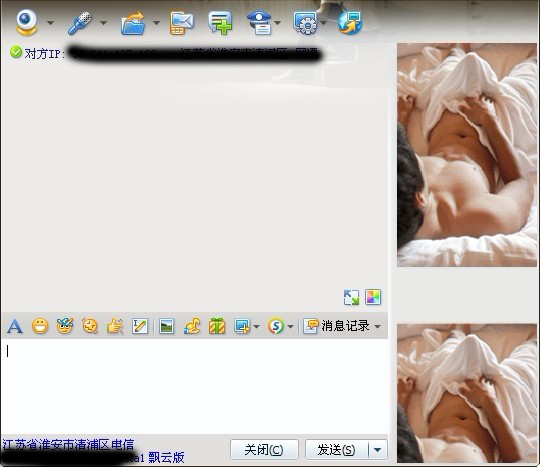This screenshot has height=467, width=540.
Task: Click the 发送(S) send button
Action: tap(336, 449)
